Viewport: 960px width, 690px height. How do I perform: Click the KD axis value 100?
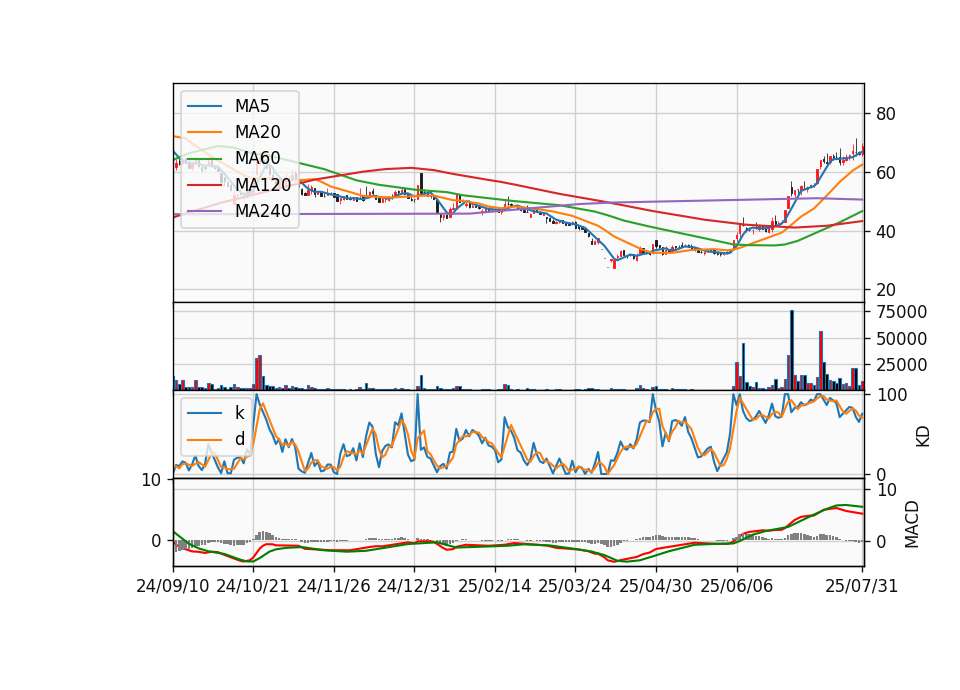click(893, 395)
